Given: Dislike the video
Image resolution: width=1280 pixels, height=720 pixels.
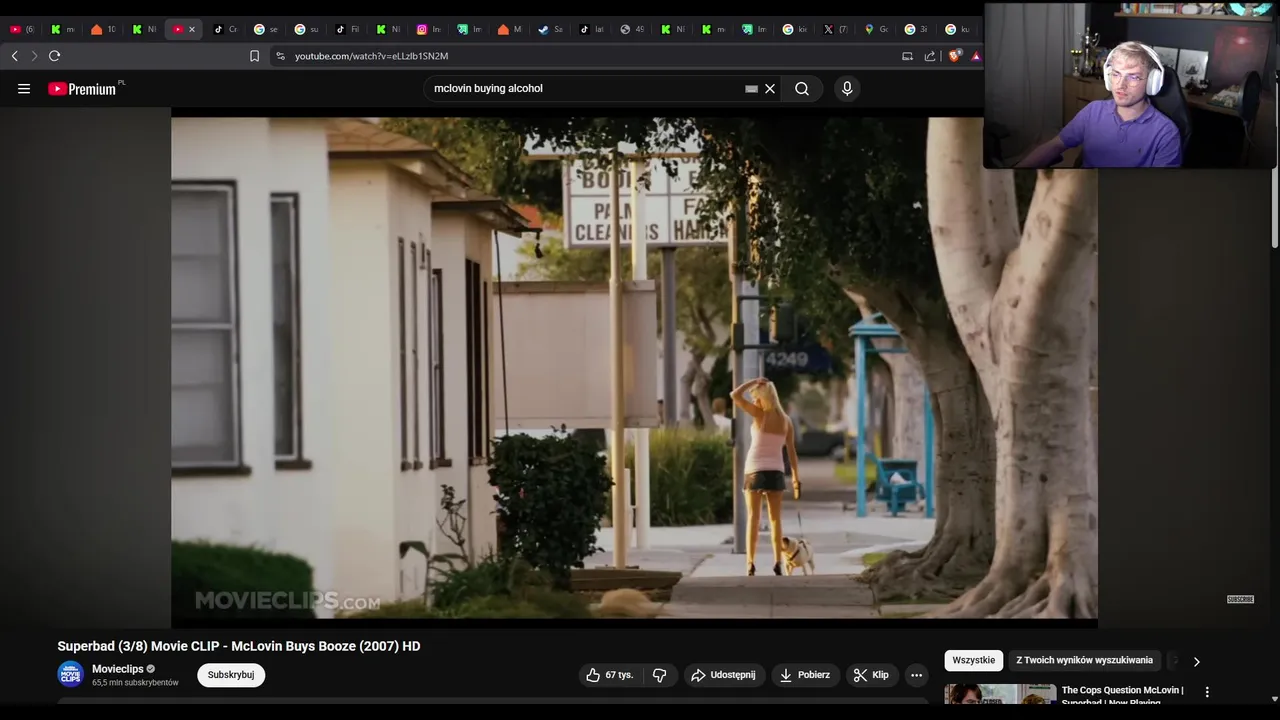Looking at the screenshot, I should tap(659, 675).
